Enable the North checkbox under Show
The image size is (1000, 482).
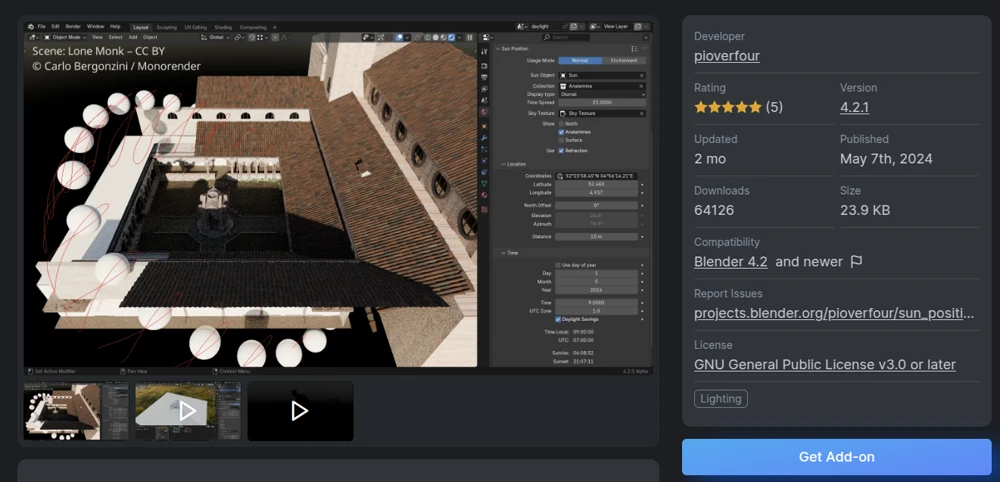(x=561, y=124)
